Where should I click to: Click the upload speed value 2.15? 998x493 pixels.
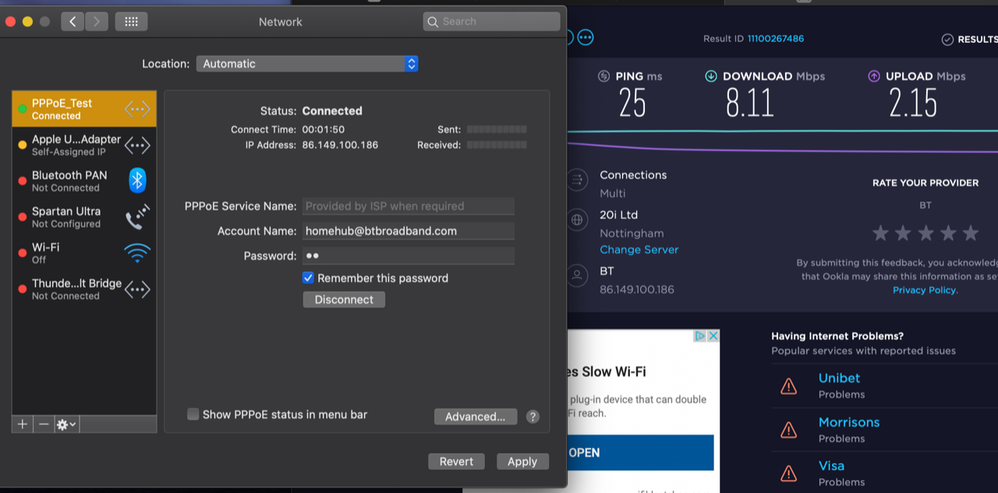(x=913, y=103)
